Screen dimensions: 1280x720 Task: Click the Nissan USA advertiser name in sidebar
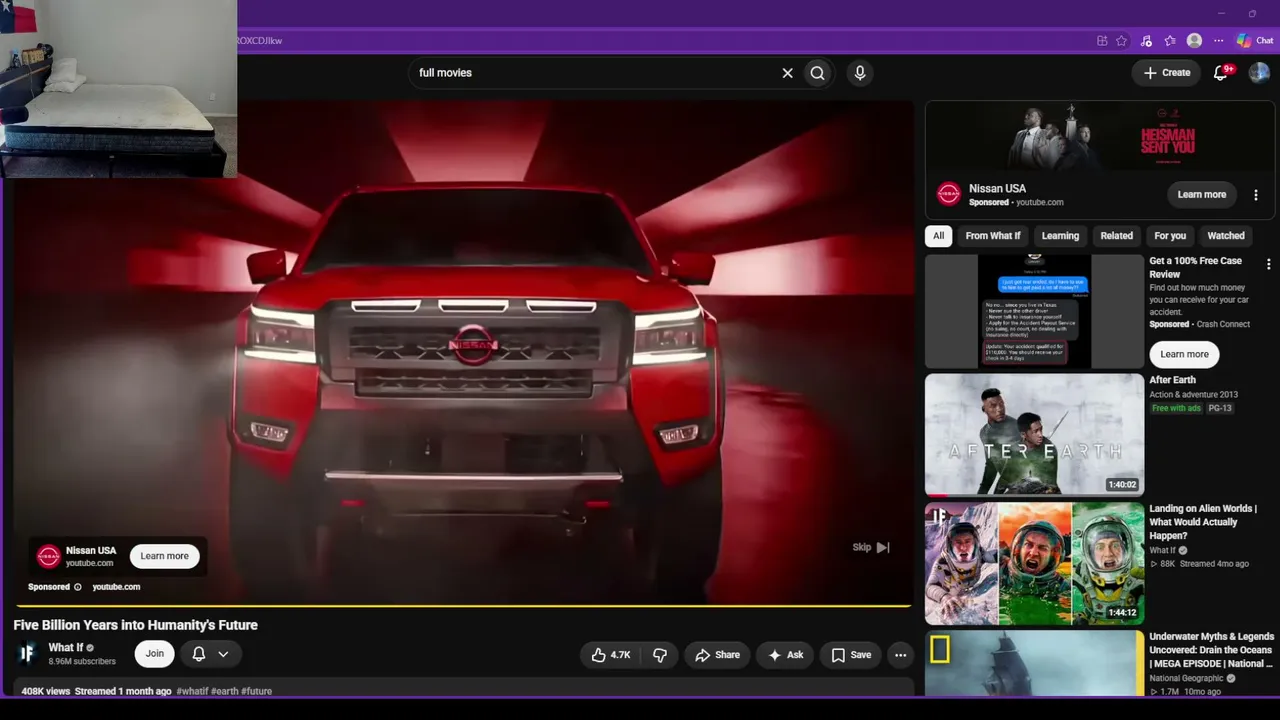pos(997,188)
